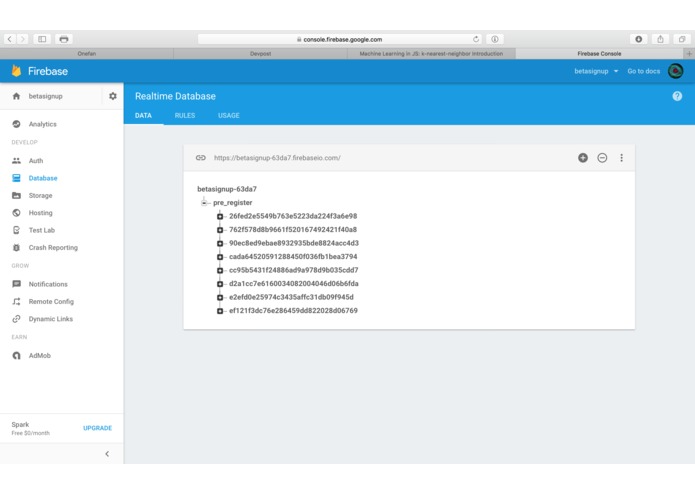Select the Firebase Console browser tab
The width and height of the screenshot is (695, 494).
coord(599,54)
